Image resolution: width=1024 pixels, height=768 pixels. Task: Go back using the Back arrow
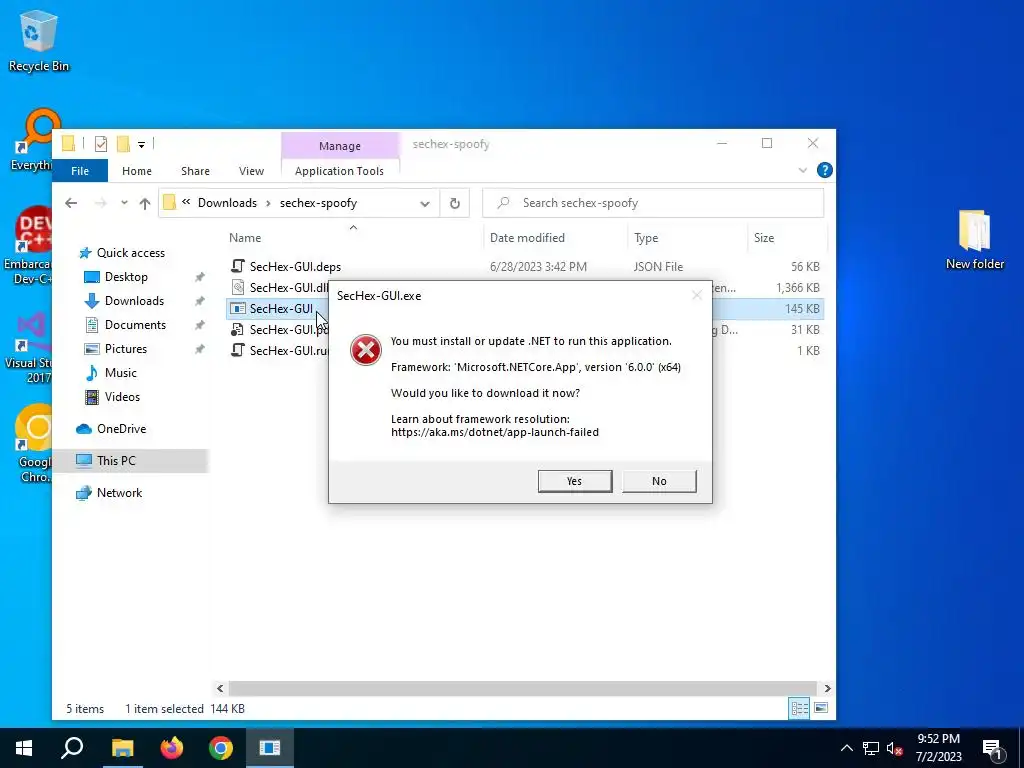[x=71, y=203]
